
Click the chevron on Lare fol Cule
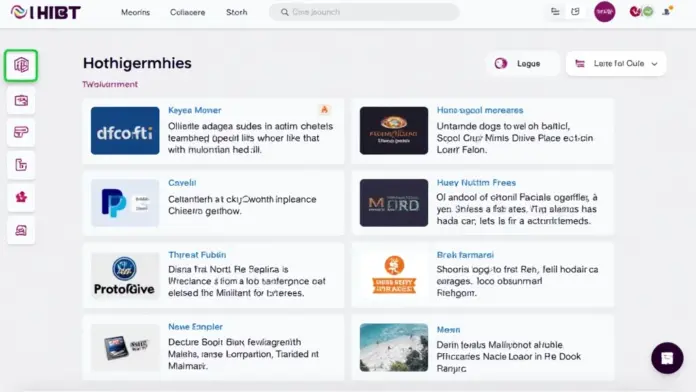click(x=654, y=64)
